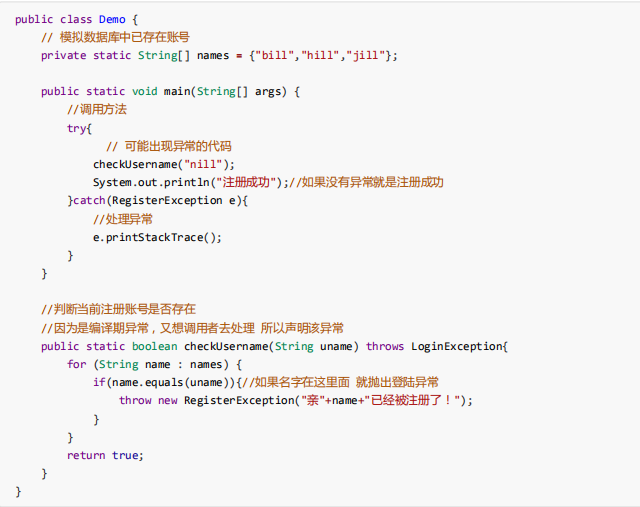The height and width of the screenshot is (507, 640).
Task: Click the names array declaration line
Action: click(x=219, y=56)
